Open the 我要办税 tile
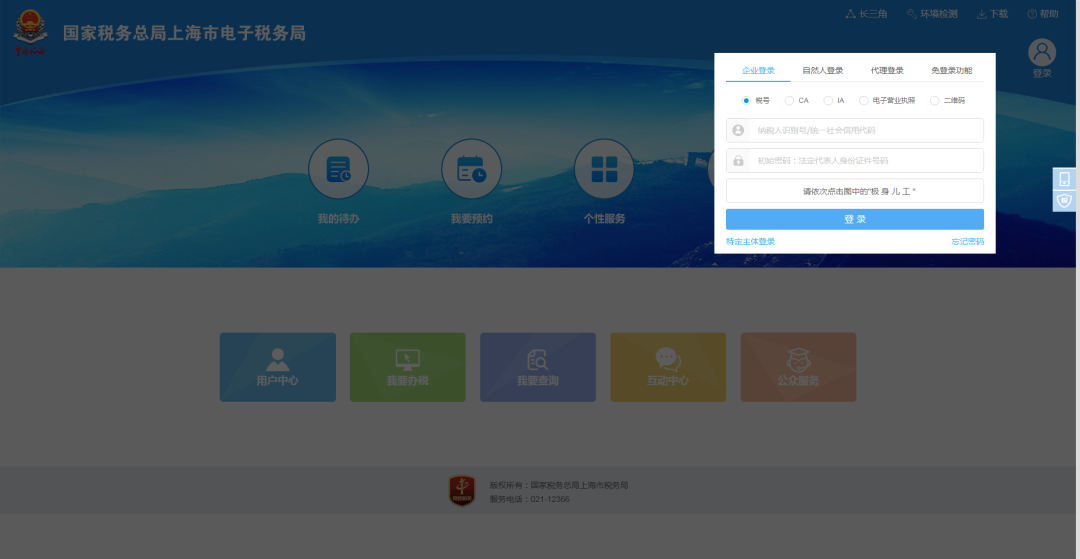The height and width of the screenshot is (559, 1080). click(408, 367)
